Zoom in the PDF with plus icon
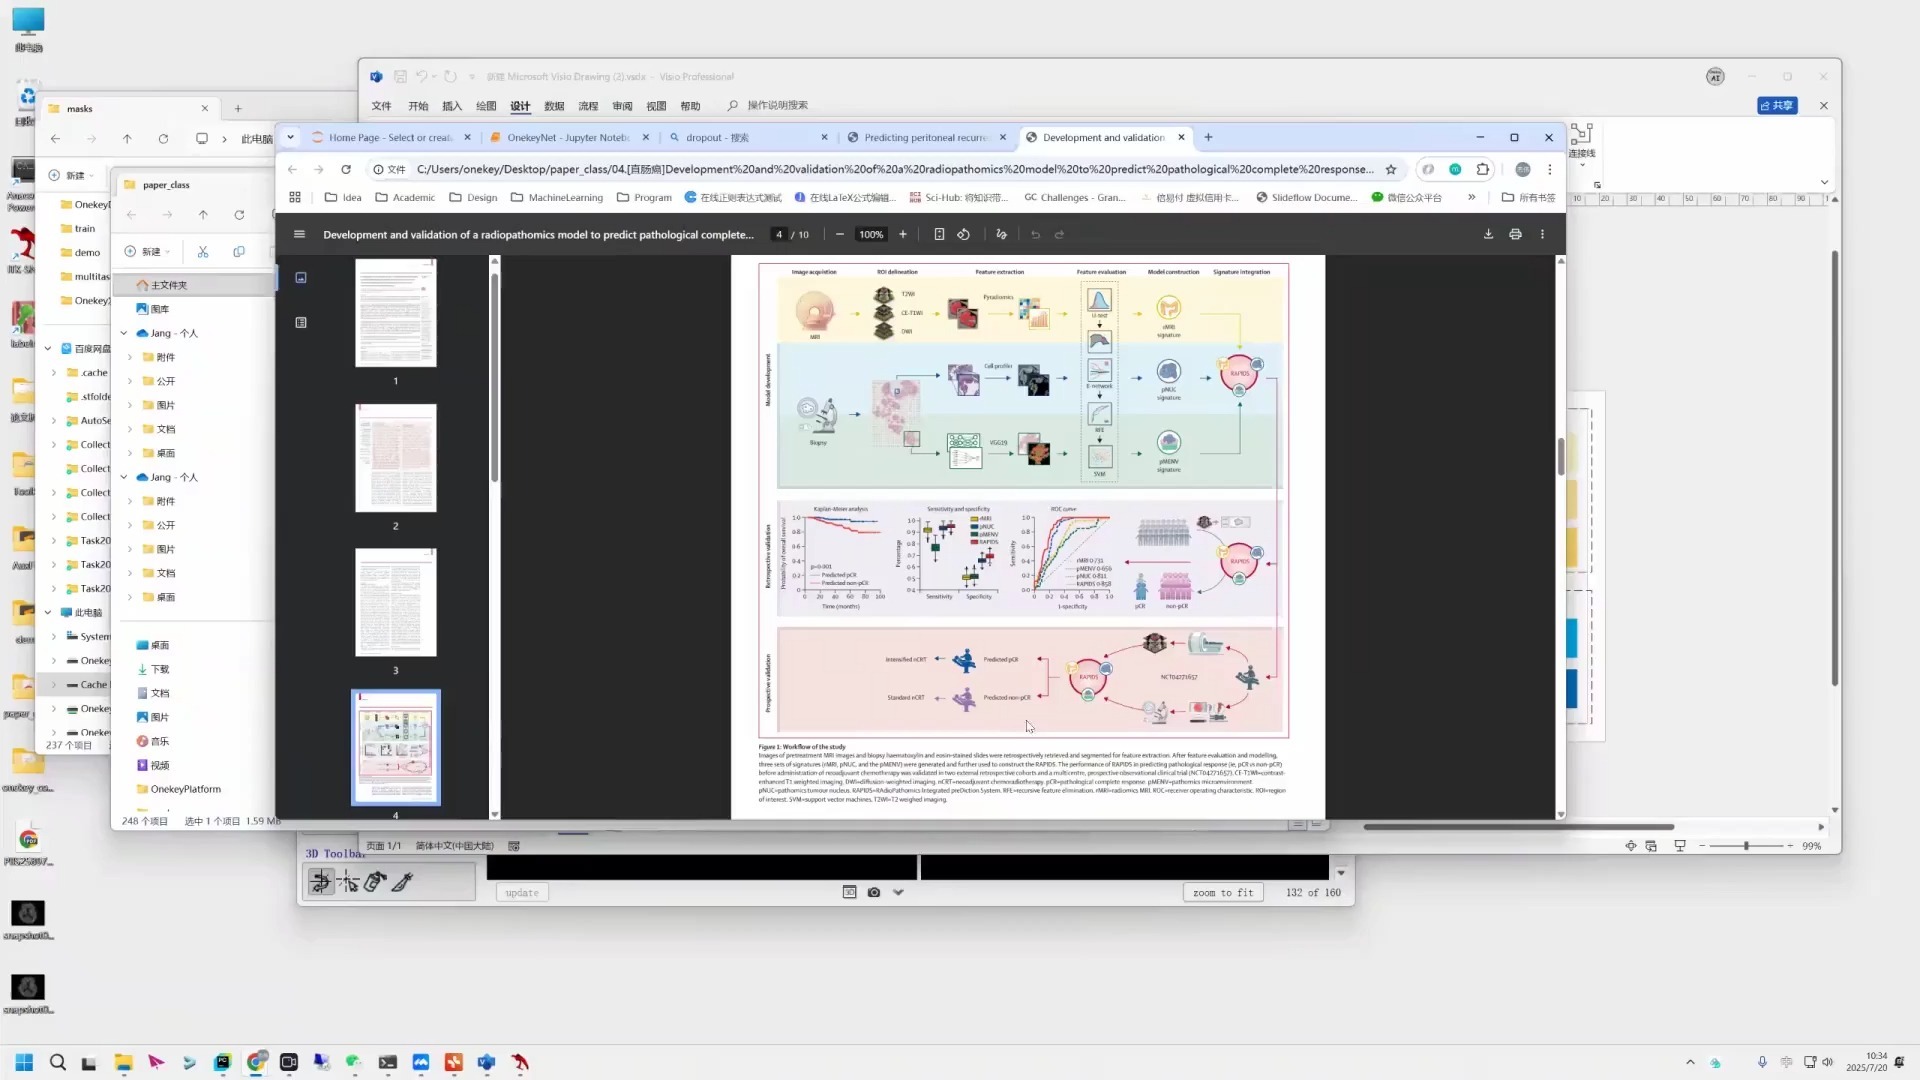 903,234
